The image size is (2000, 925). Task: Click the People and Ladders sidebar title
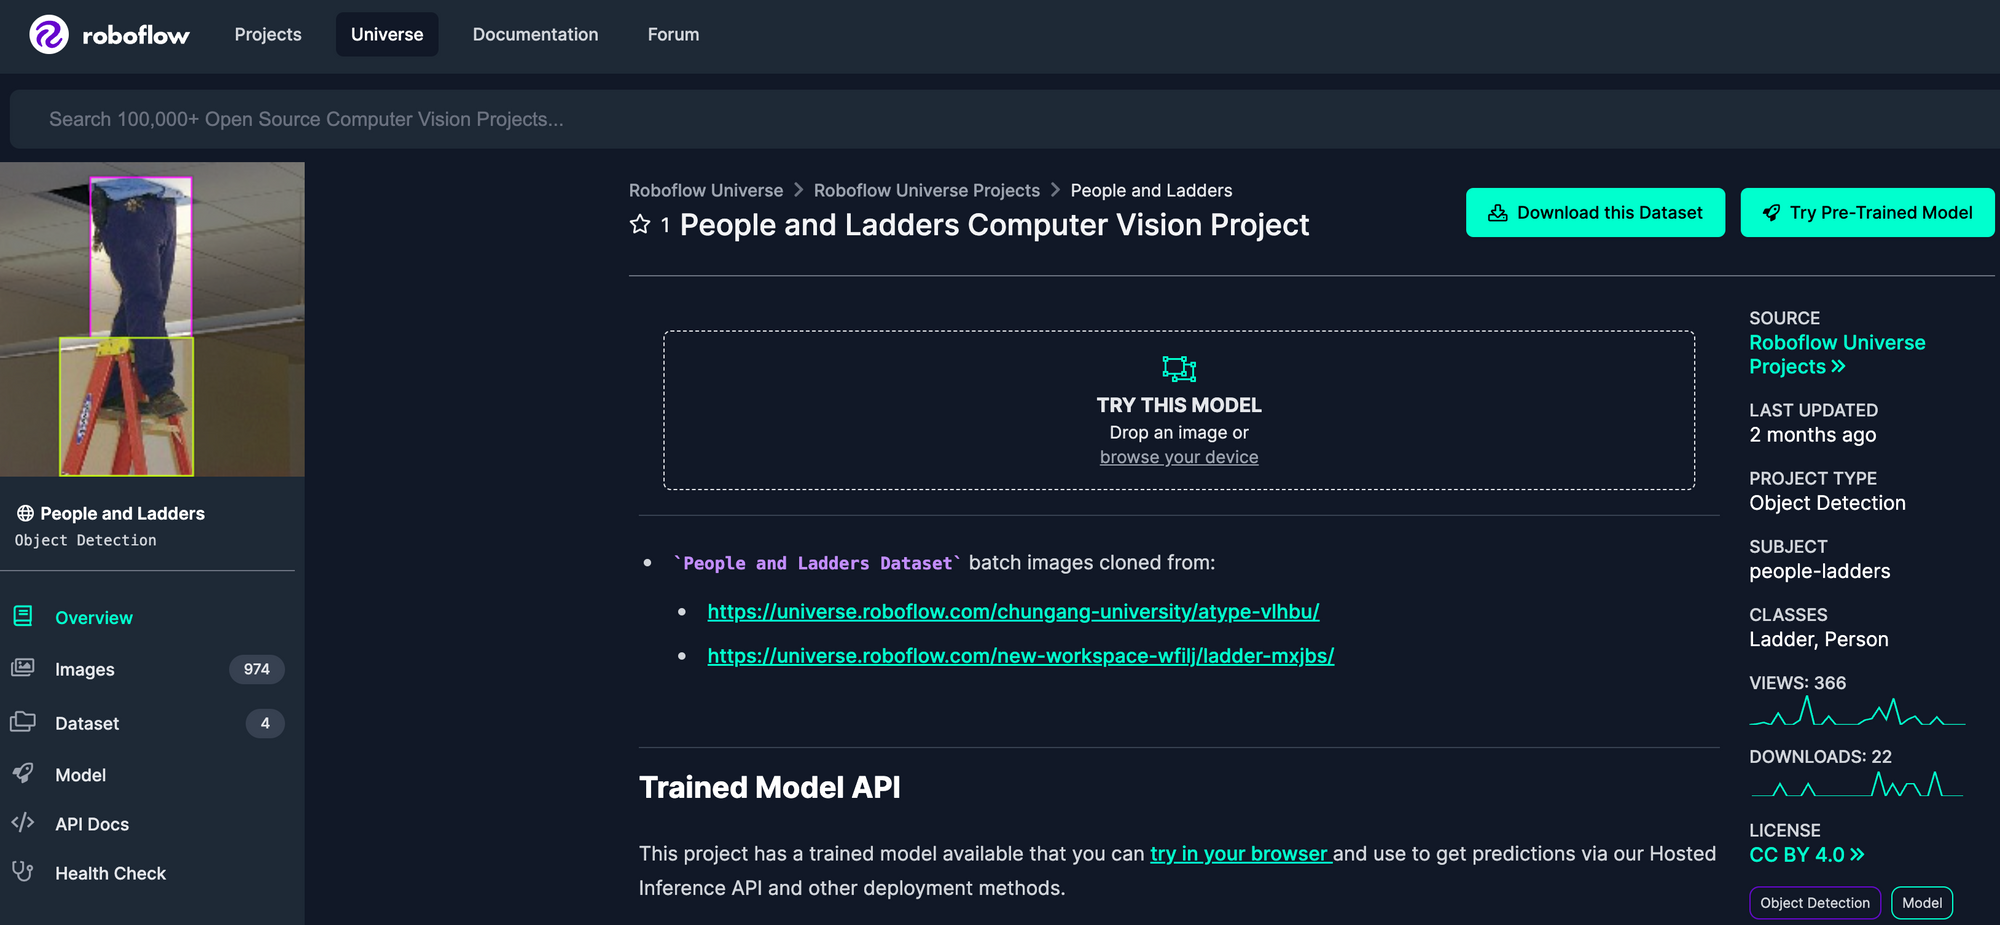(122, 513)
